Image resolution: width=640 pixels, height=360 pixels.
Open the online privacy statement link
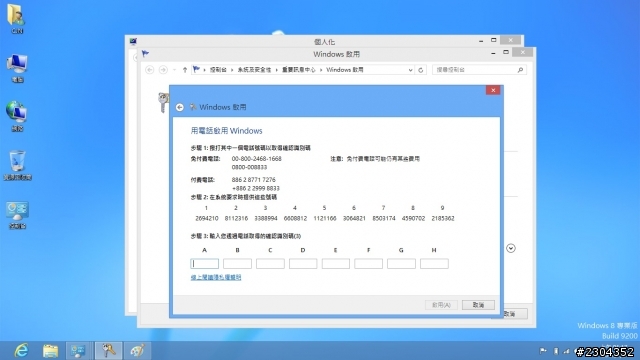click(216, 278)
